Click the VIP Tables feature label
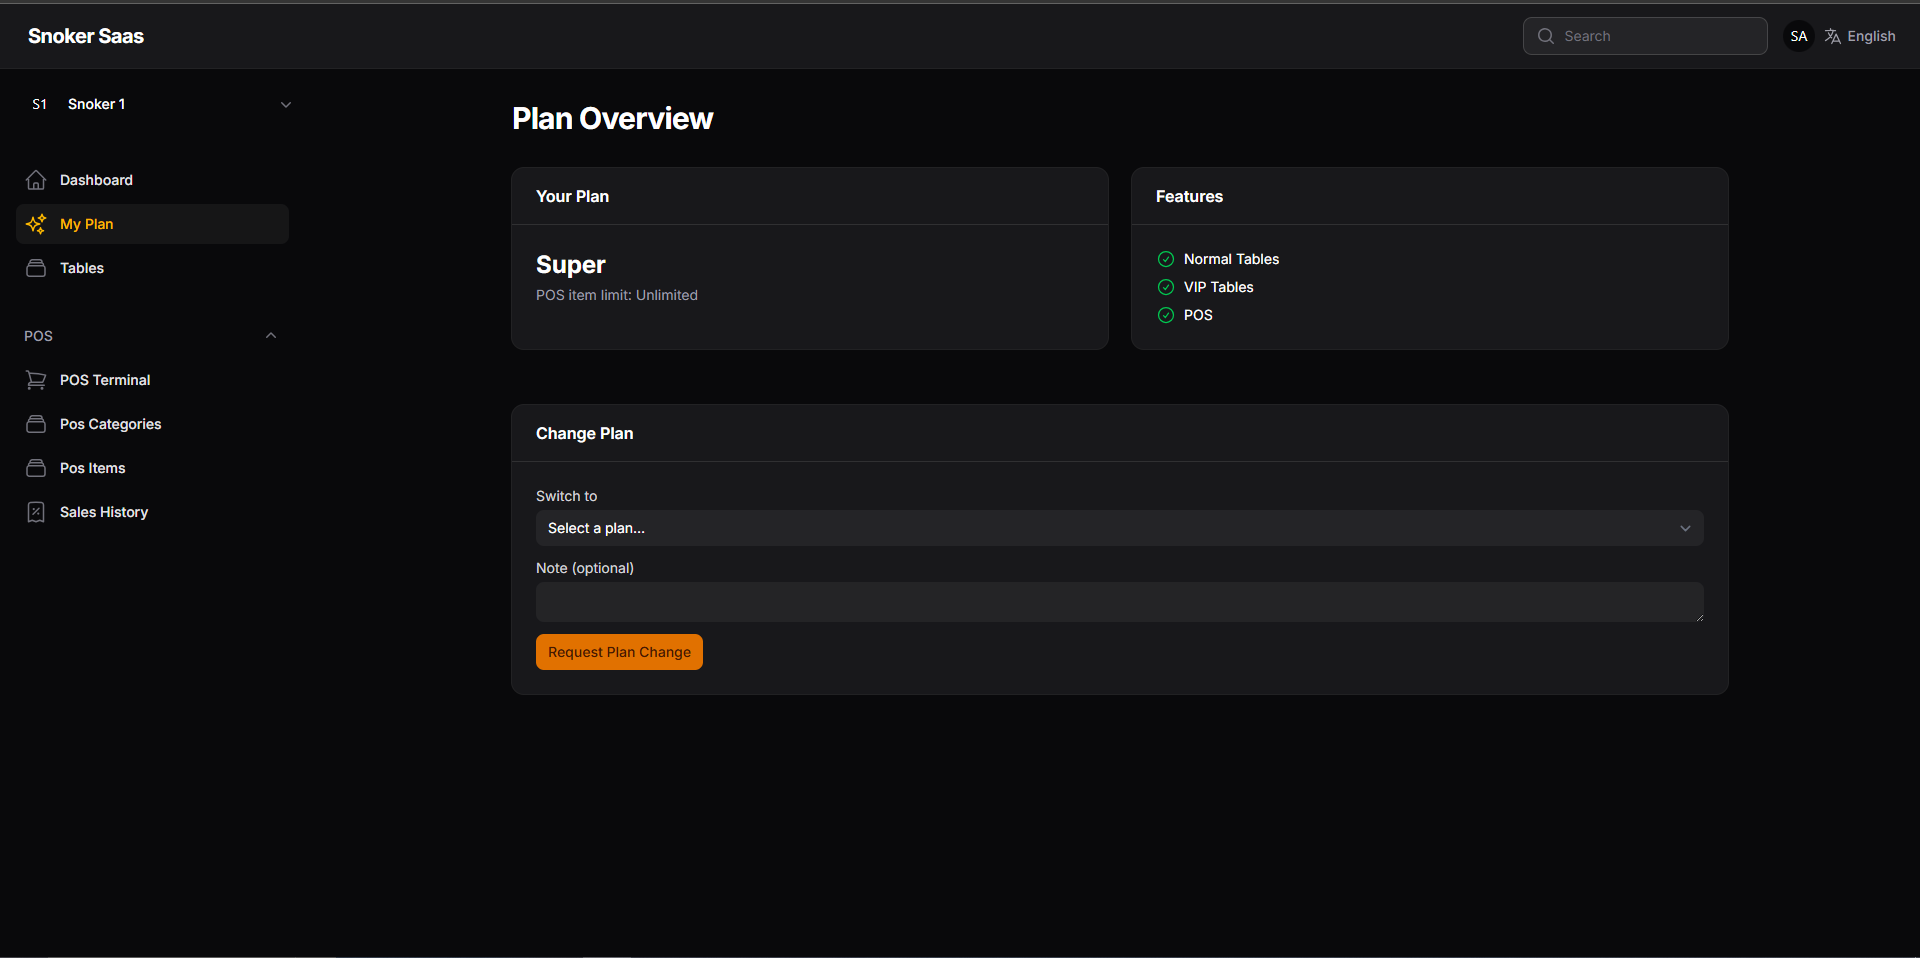Image resolution: width=1920 pixels, height=958 pixels. tap(1218, 287)
